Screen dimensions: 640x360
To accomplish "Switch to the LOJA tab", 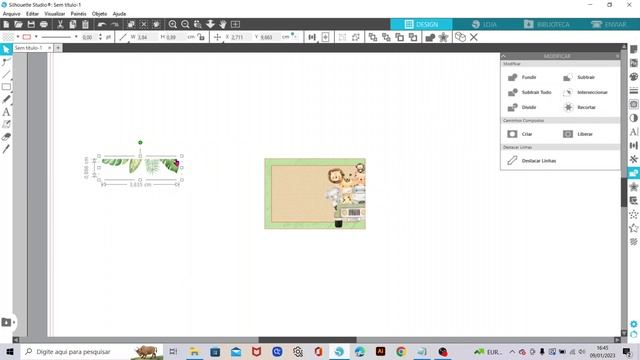I will tap(484, 24).
